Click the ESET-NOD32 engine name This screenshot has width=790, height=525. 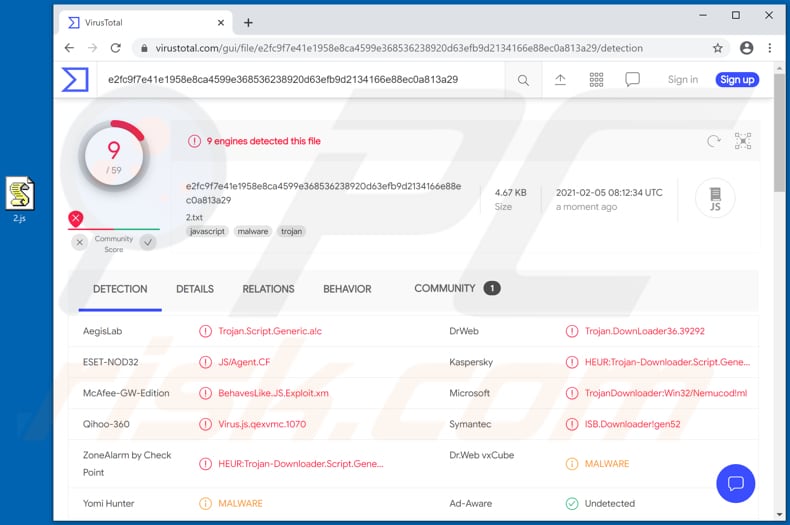click(x=110, y=362)
